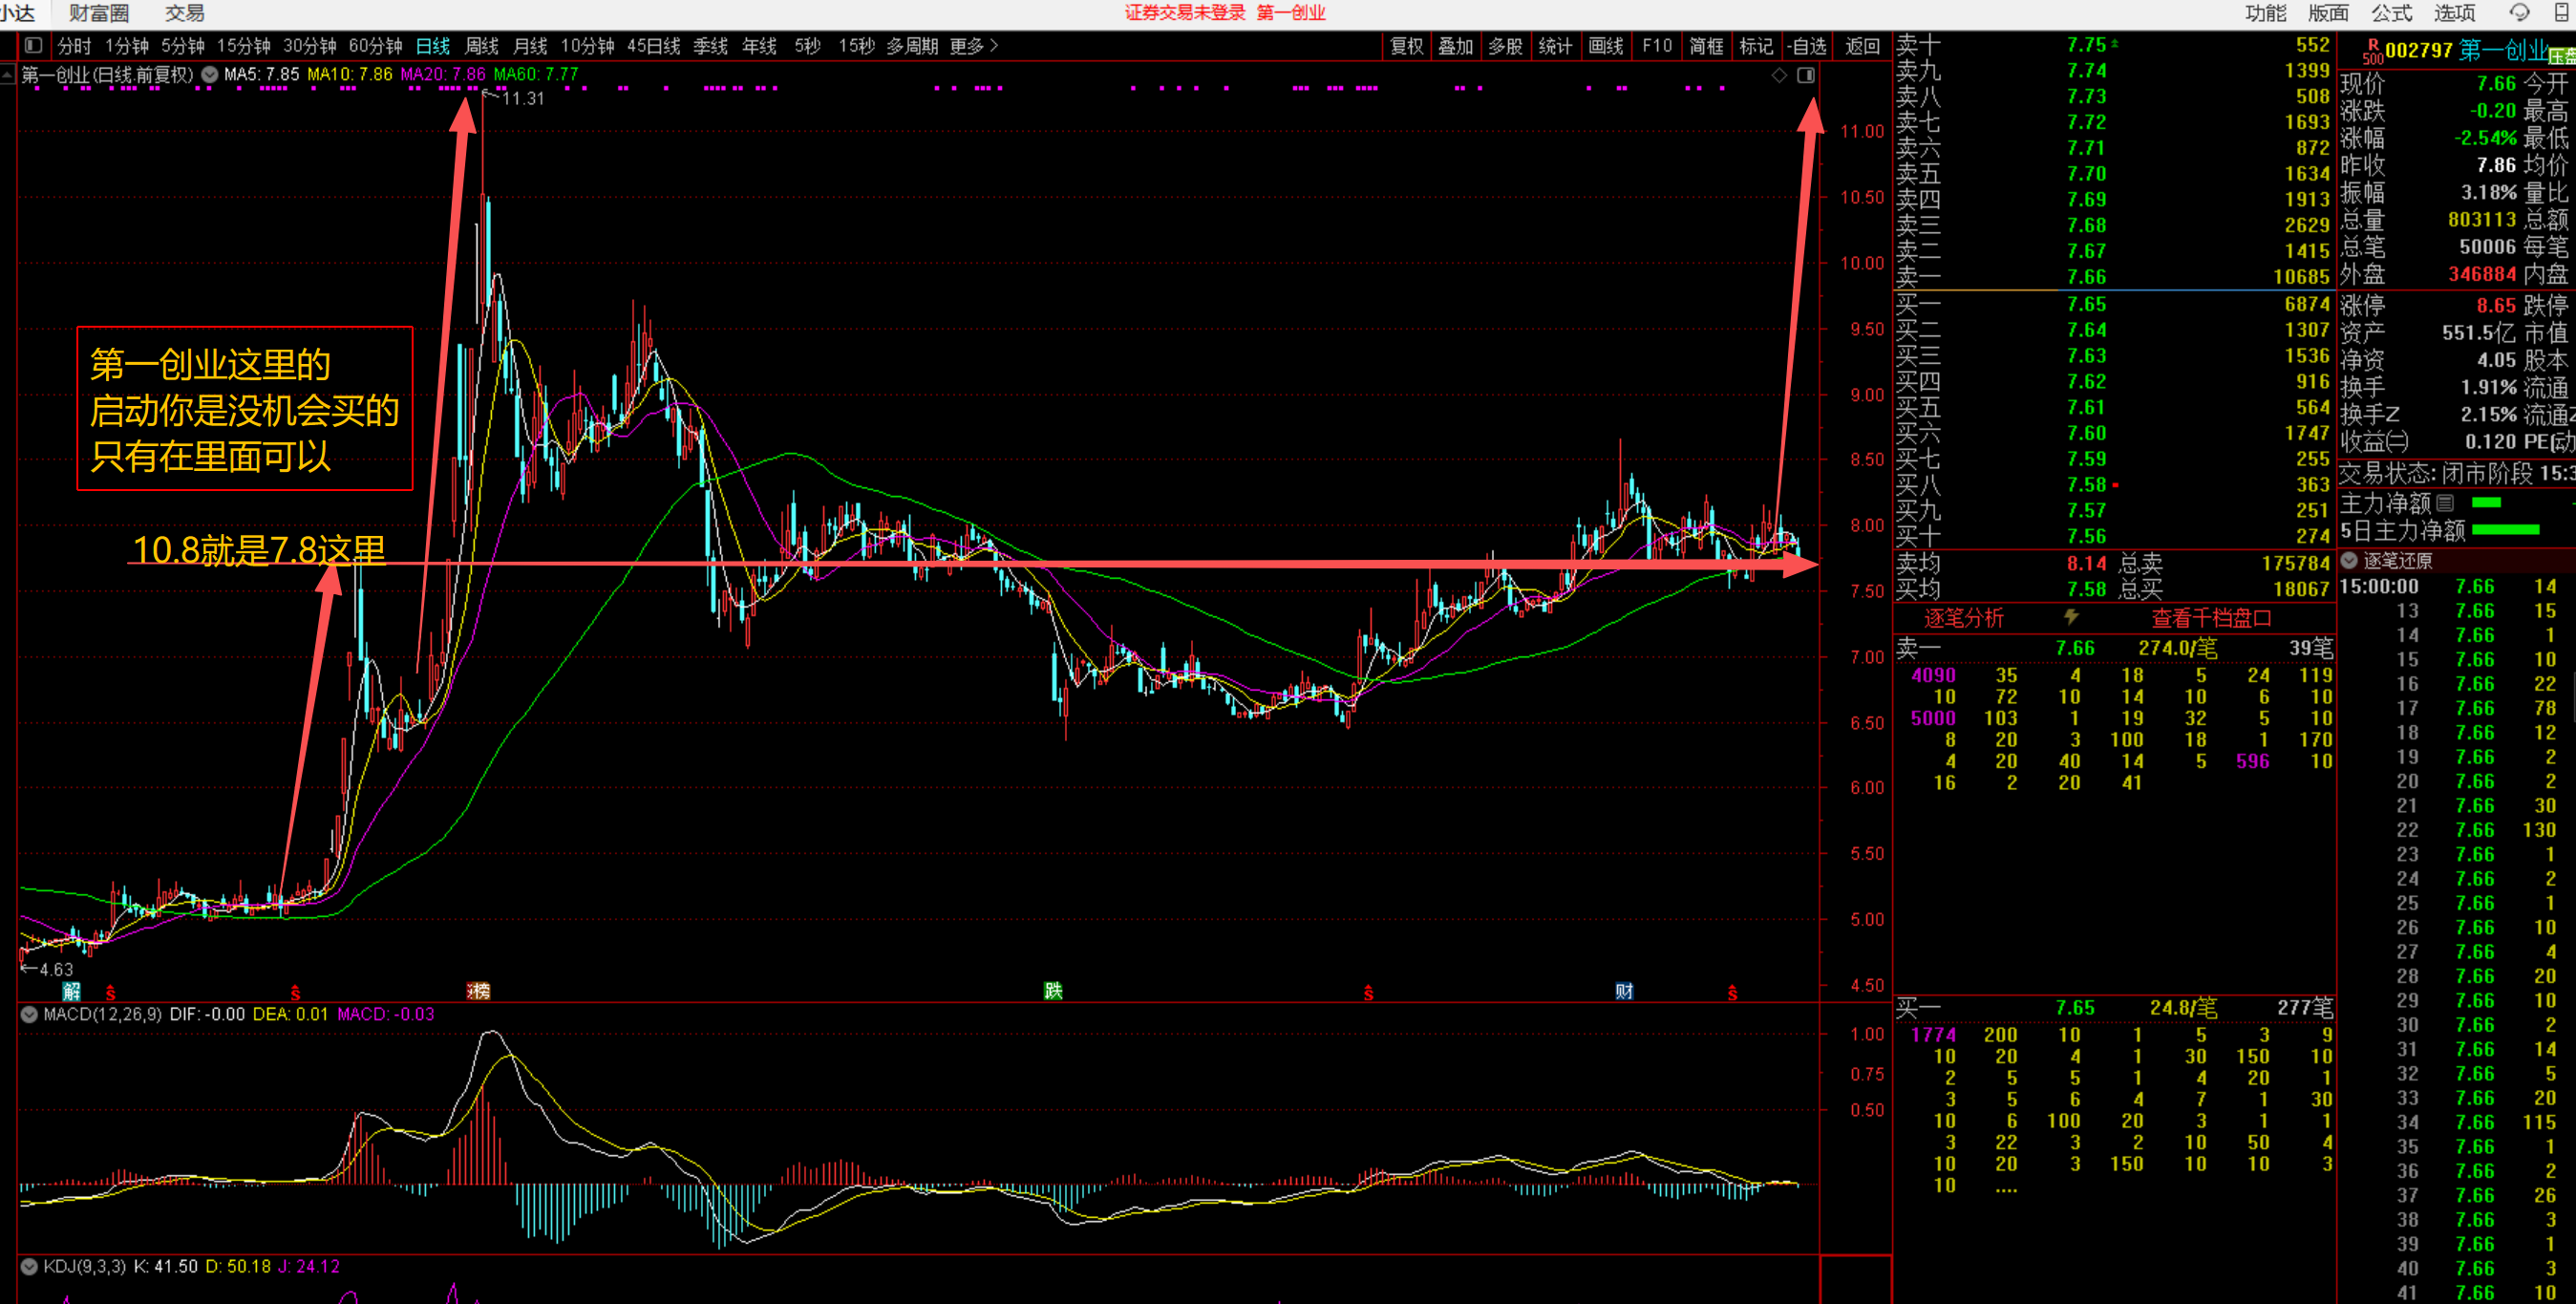Switch to the 周线 weekly timeframe tab

(x=481, y=45)
